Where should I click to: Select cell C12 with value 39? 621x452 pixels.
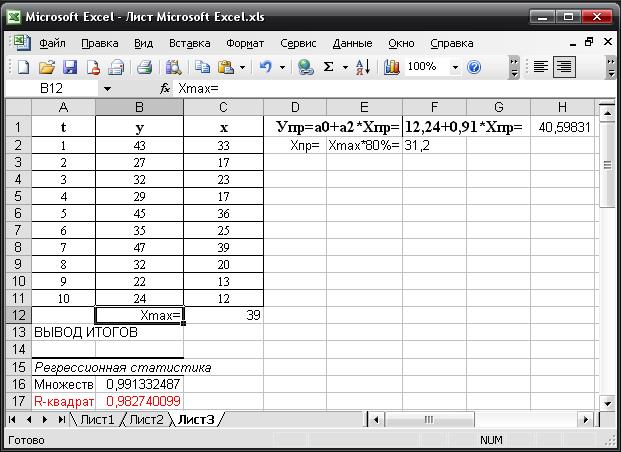[223, 315]
